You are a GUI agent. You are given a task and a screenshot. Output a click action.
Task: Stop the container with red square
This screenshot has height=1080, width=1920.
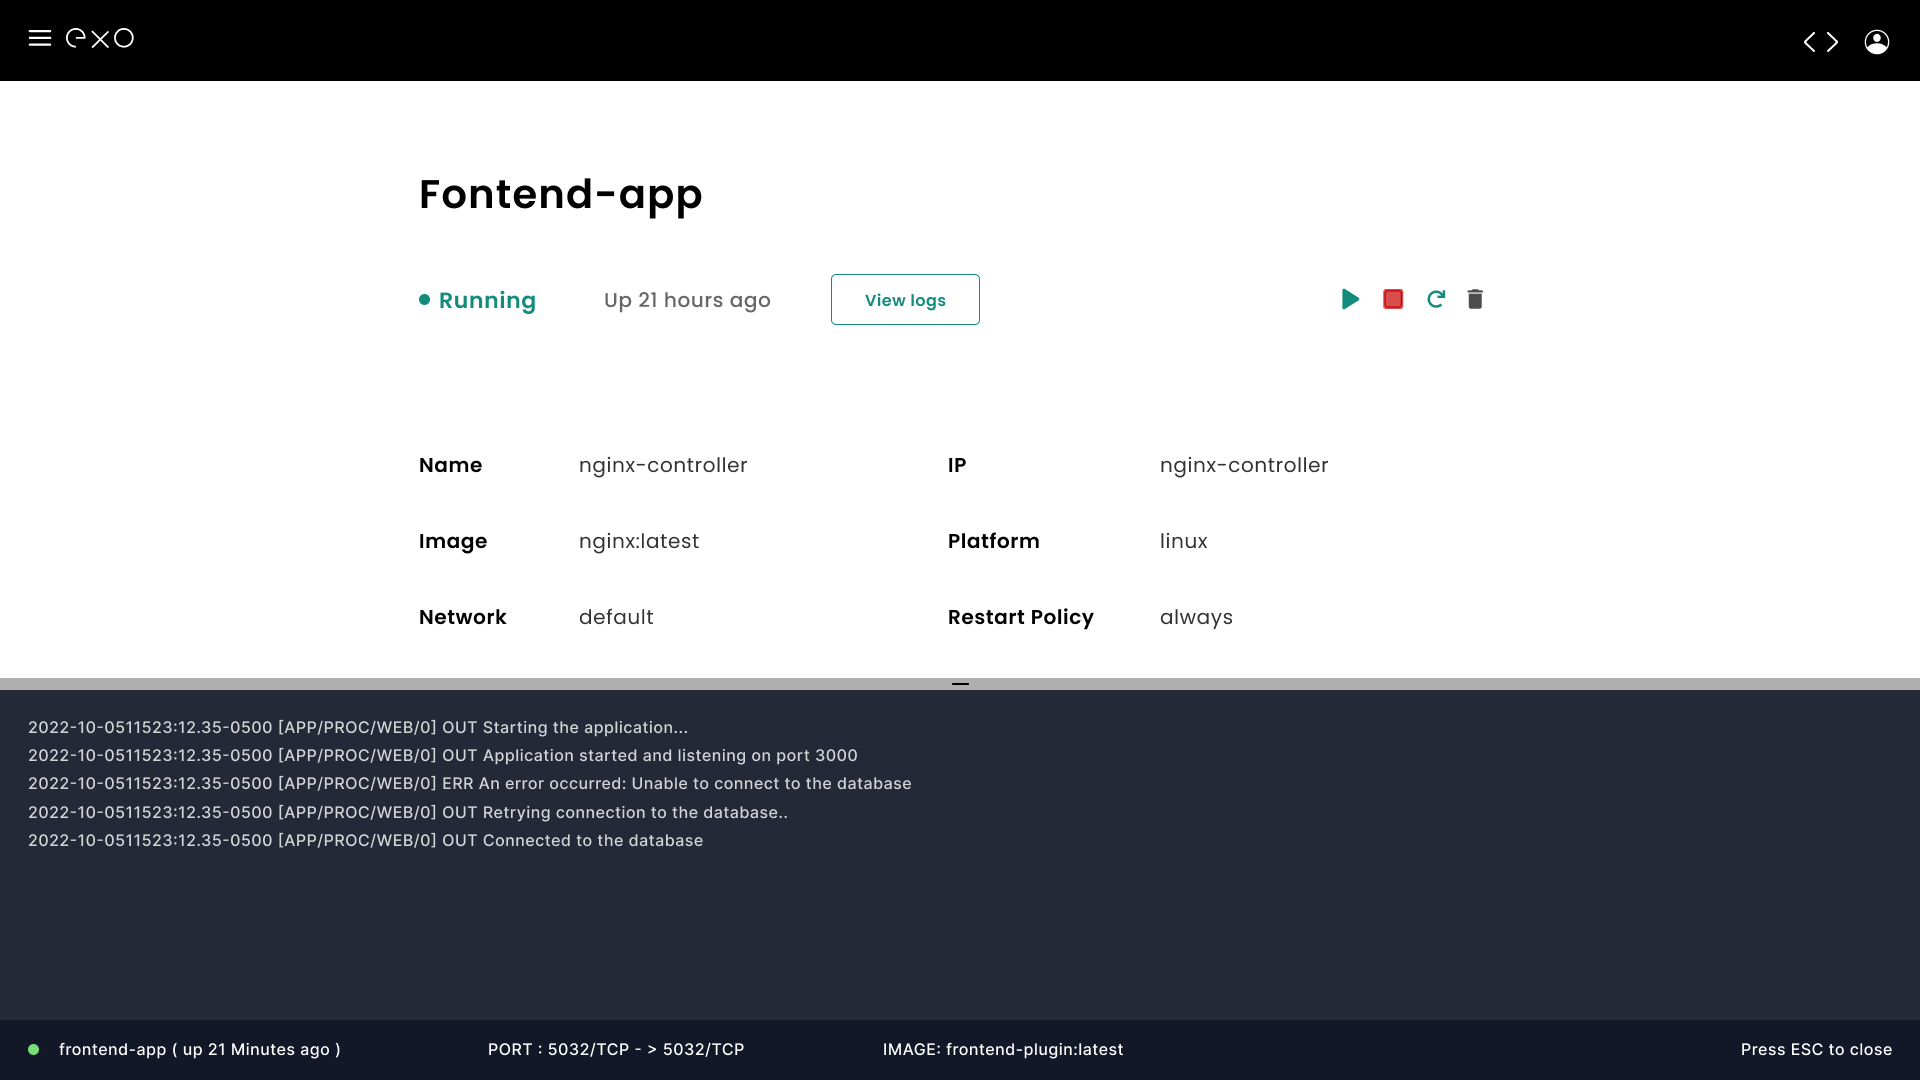coord(1393,299)
